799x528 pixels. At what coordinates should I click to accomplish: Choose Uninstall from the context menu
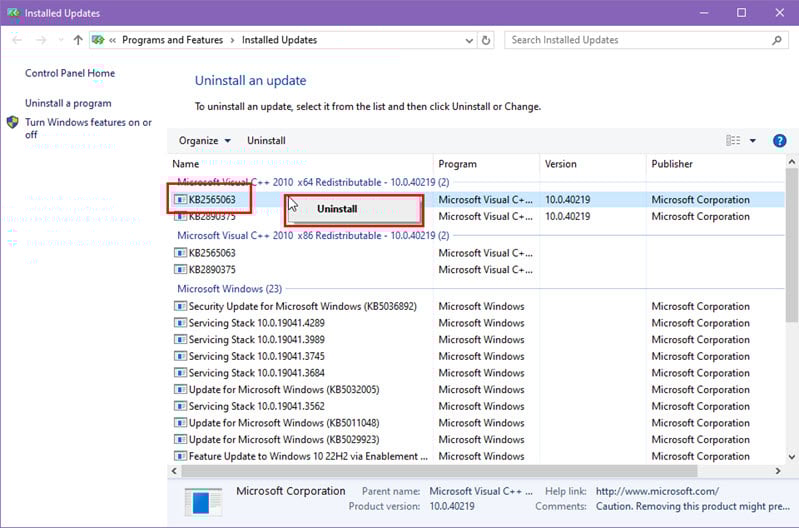pos(354,209)
